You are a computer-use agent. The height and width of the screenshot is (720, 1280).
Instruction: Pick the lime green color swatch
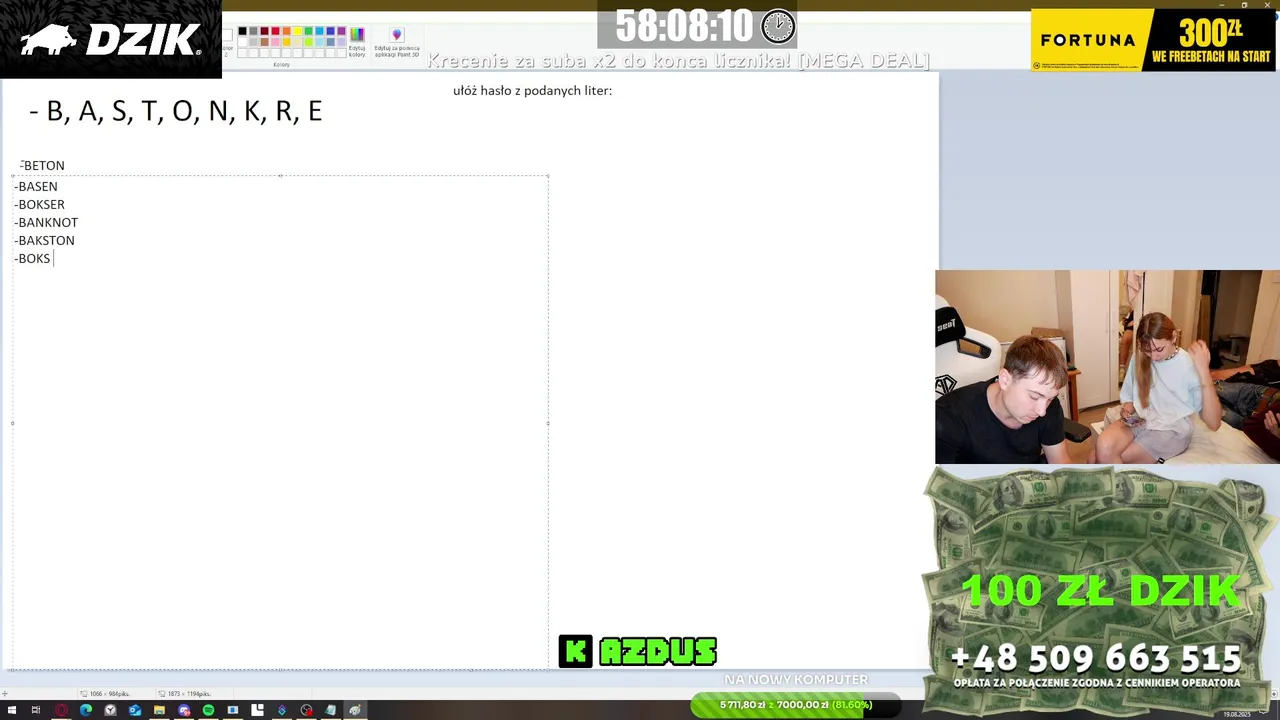pos(309,42)
